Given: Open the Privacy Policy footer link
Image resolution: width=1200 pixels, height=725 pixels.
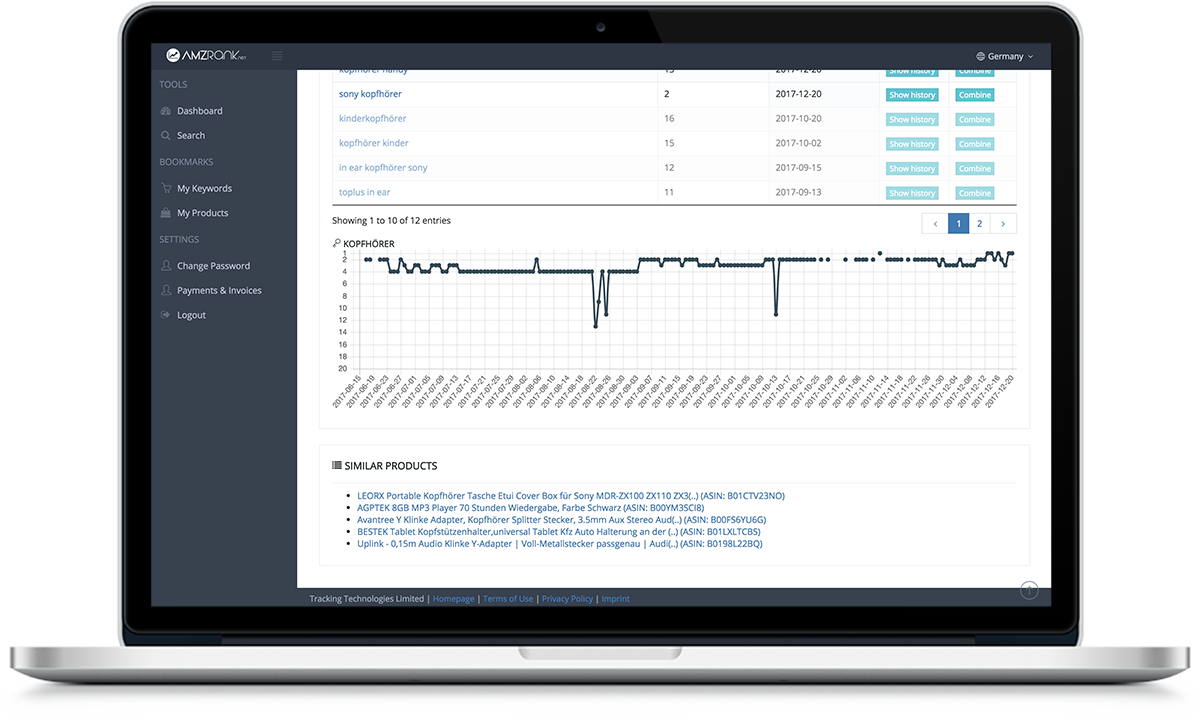Looking at the screenshot, I should coord(567,599).
